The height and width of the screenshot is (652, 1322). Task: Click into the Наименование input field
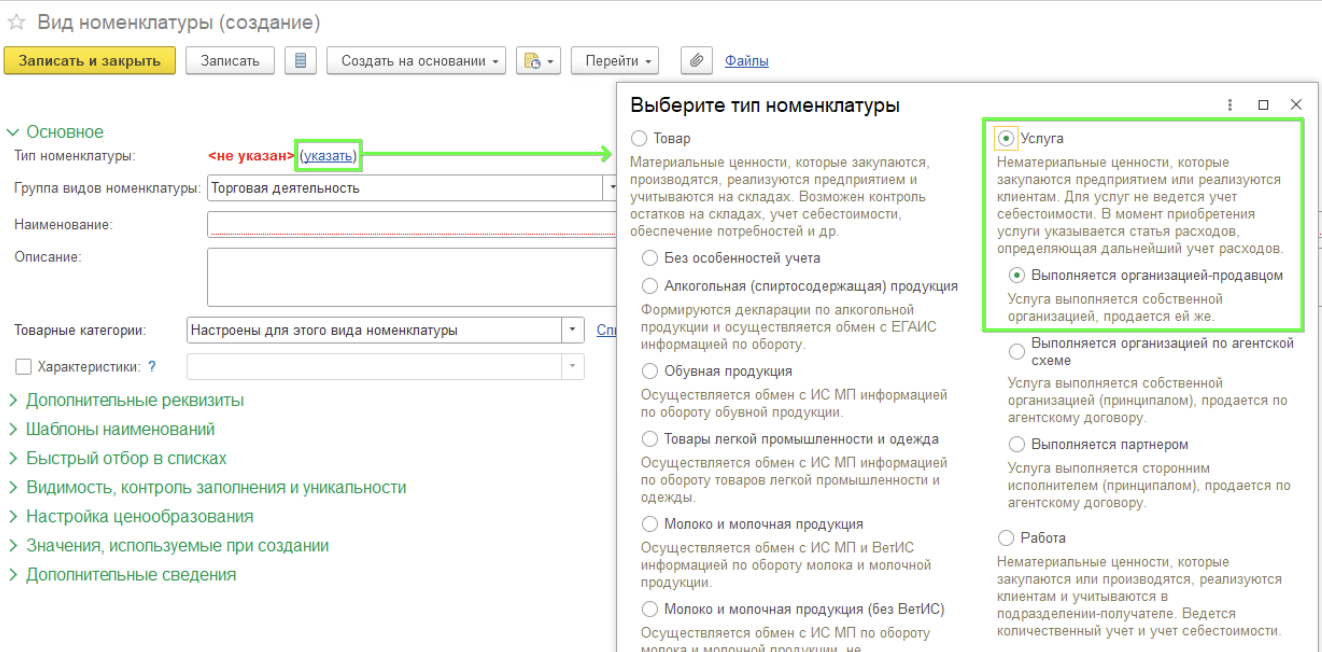tap(410, 225)
